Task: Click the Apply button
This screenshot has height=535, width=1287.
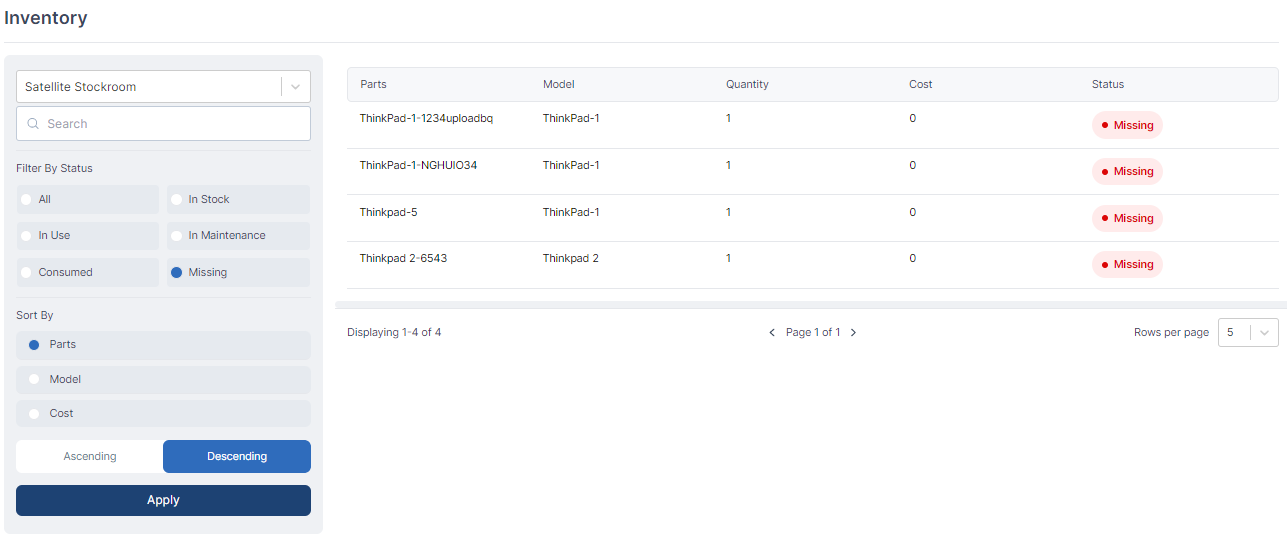Action: click(x=163, y=500)
